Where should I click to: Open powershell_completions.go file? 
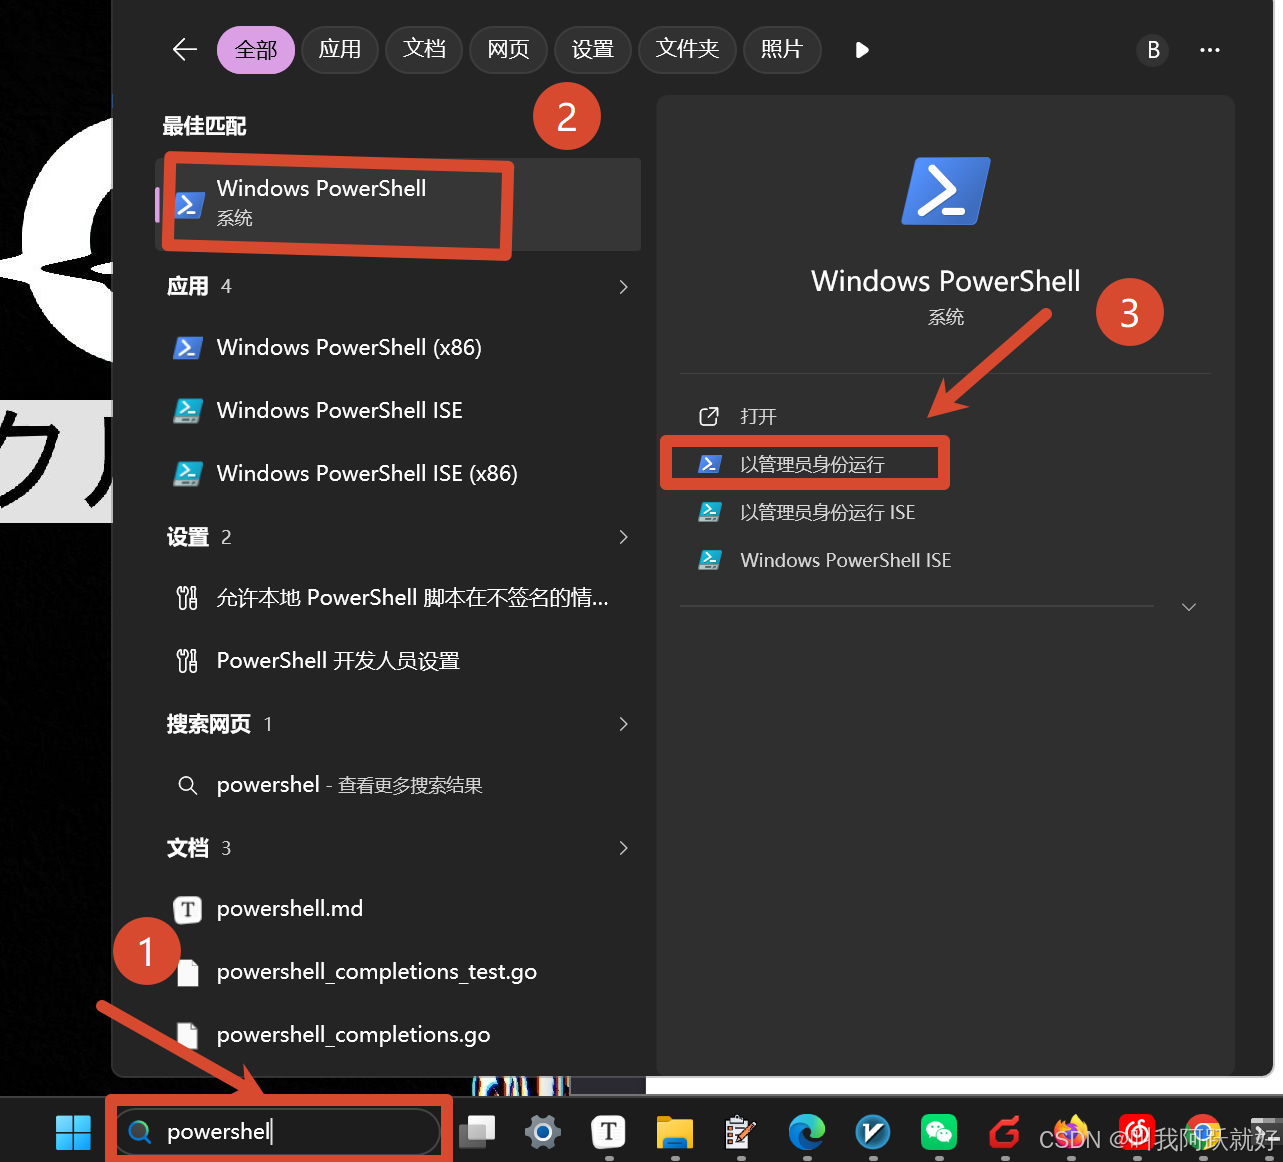coord(398,1035)
